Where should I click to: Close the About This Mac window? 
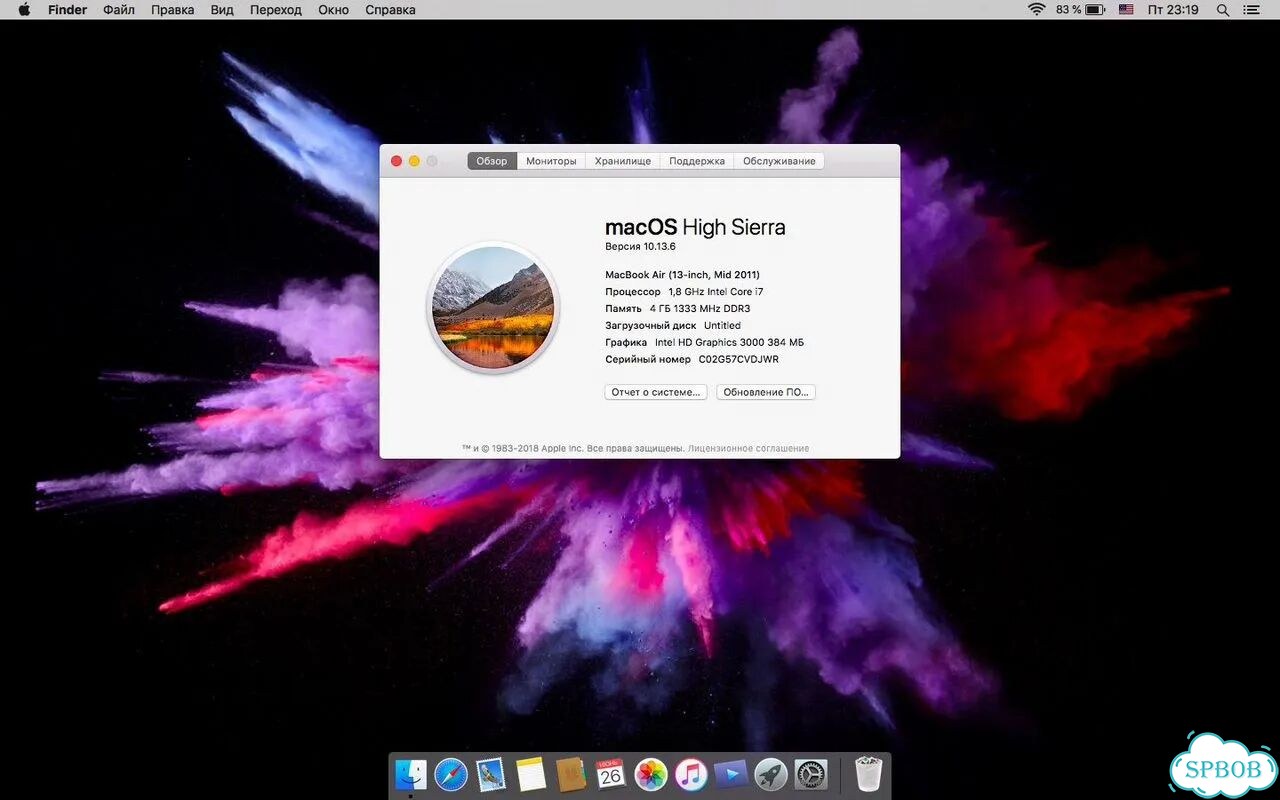click(396, 161)
